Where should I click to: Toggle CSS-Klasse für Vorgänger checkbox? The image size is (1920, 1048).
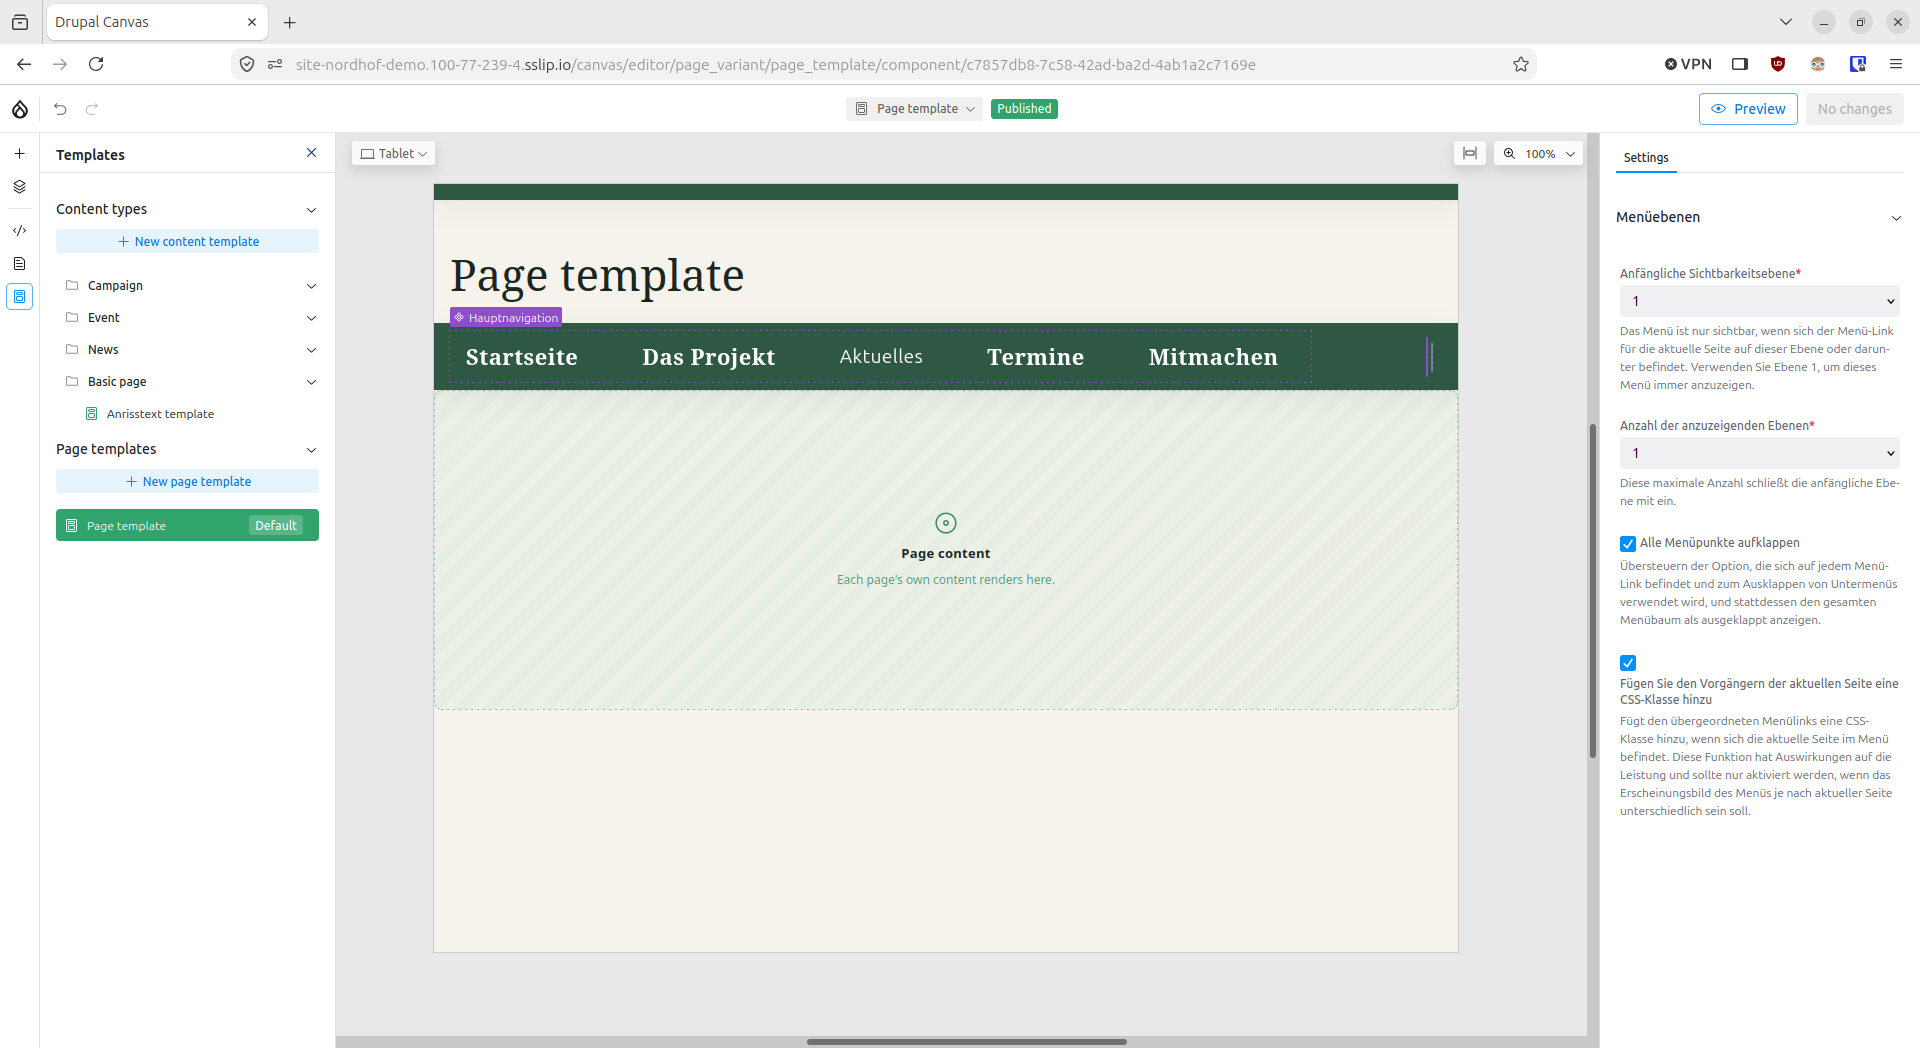pos(1628,663)
